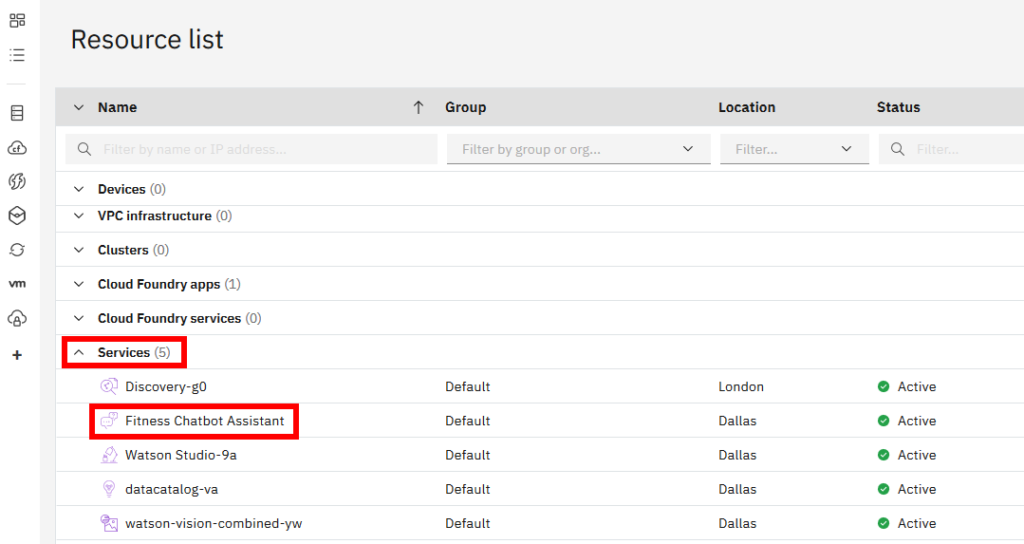The width and height of the screenshot is (1024, 544).
Task: Open the Schematics refresh-style sidebar icon
Action: pos(18,249)
